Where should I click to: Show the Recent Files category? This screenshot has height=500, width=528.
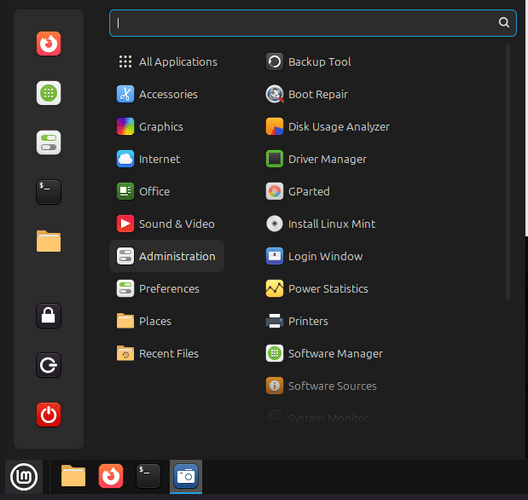(167, 353)
